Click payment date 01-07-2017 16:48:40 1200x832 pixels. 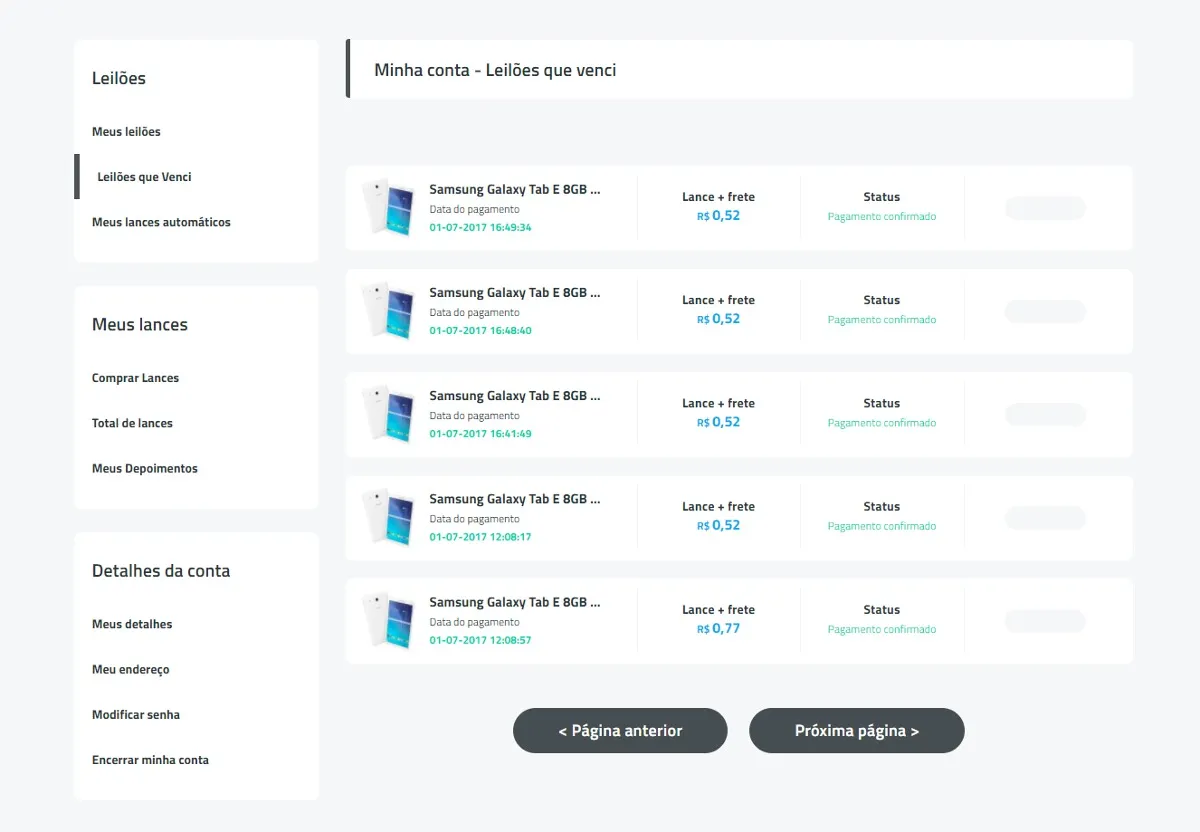tap(480, 330)
